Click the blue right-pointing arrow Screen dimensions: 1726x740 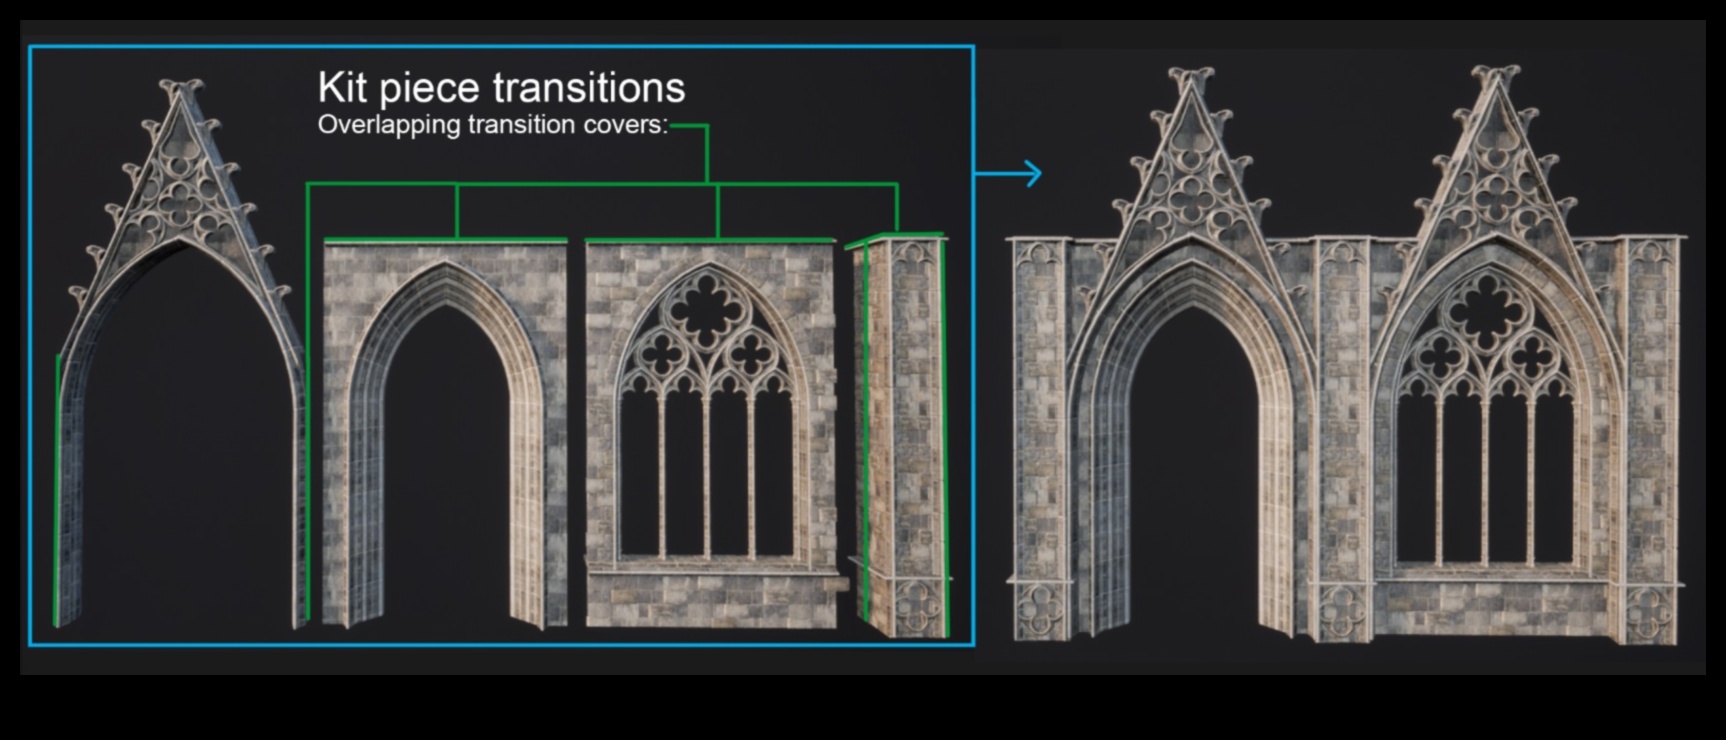coord(1010,174)
